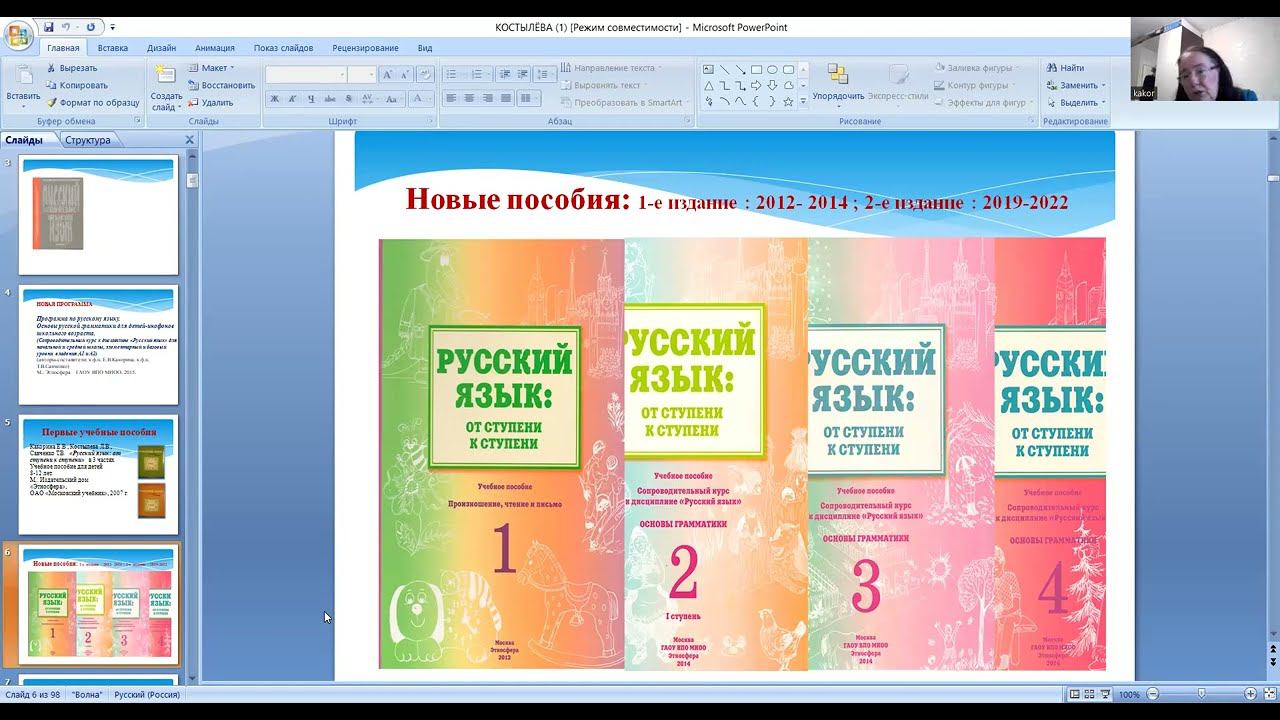
Task: Toggle underline (Ч) formatting
Action: 310,99
